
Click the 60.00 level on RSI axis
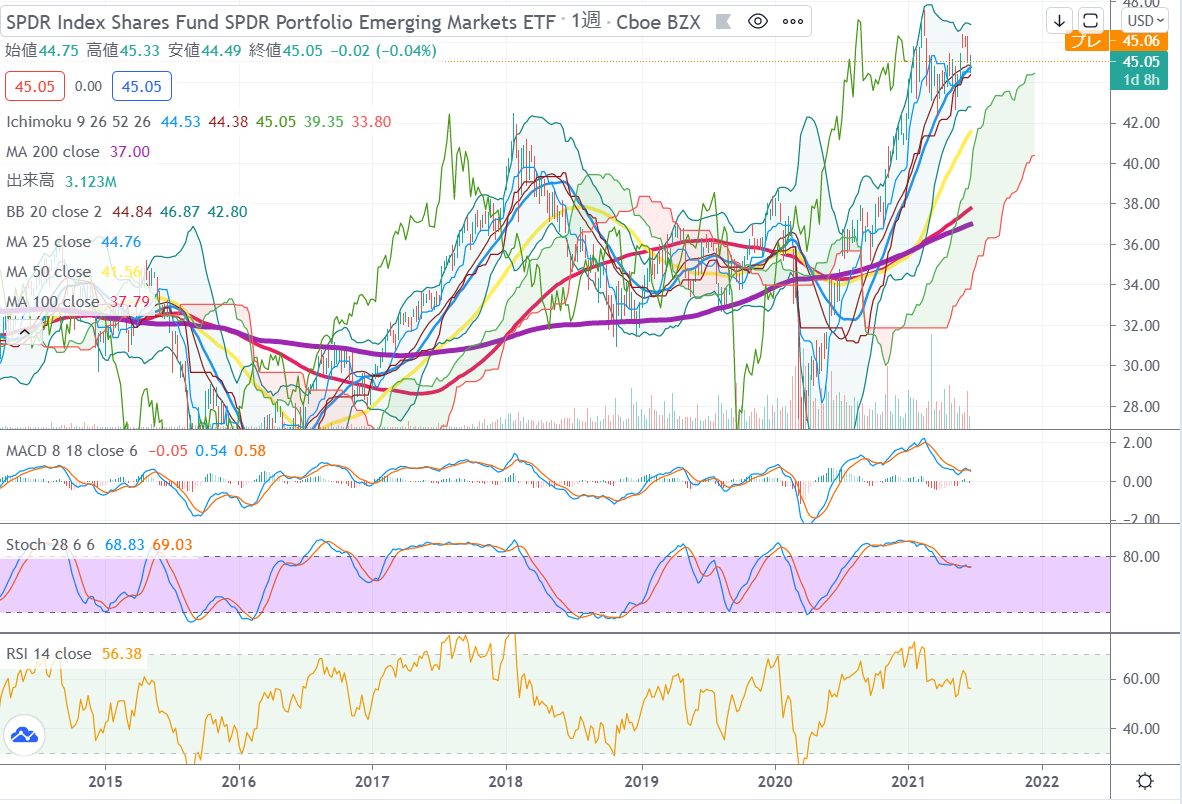point(1141,678)
